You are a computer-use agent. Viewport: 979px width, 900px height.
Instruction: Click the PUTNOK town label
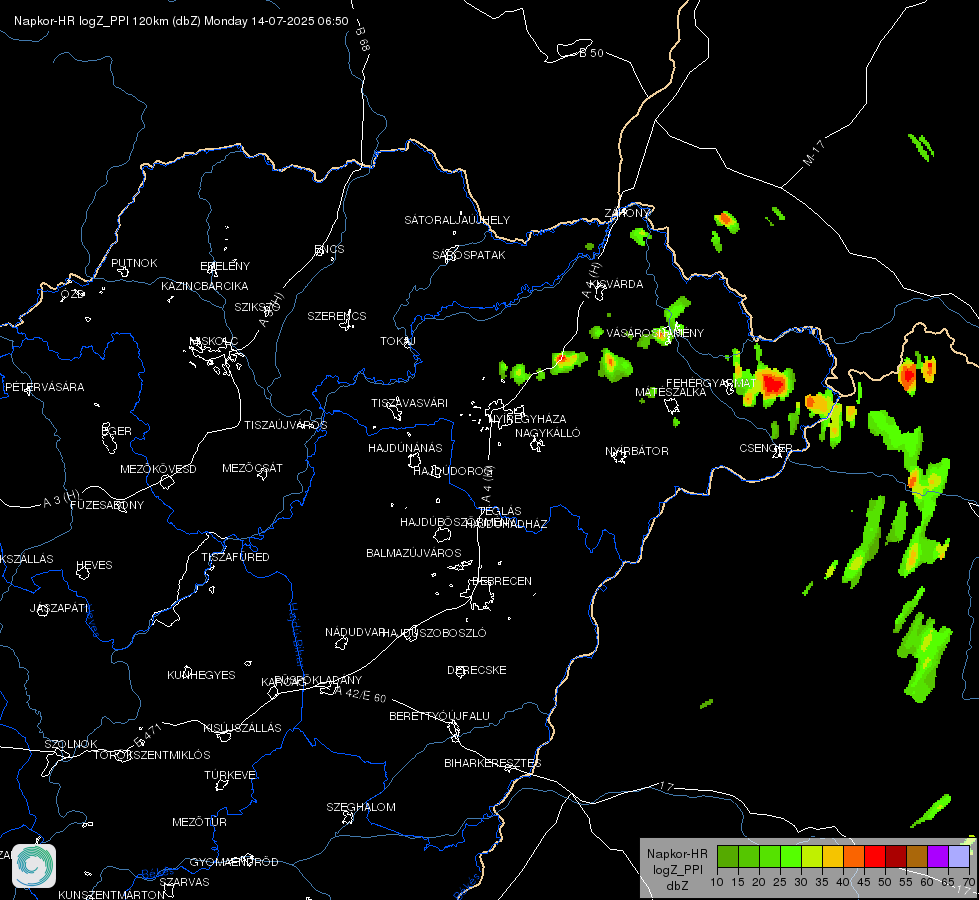point(134,263)
